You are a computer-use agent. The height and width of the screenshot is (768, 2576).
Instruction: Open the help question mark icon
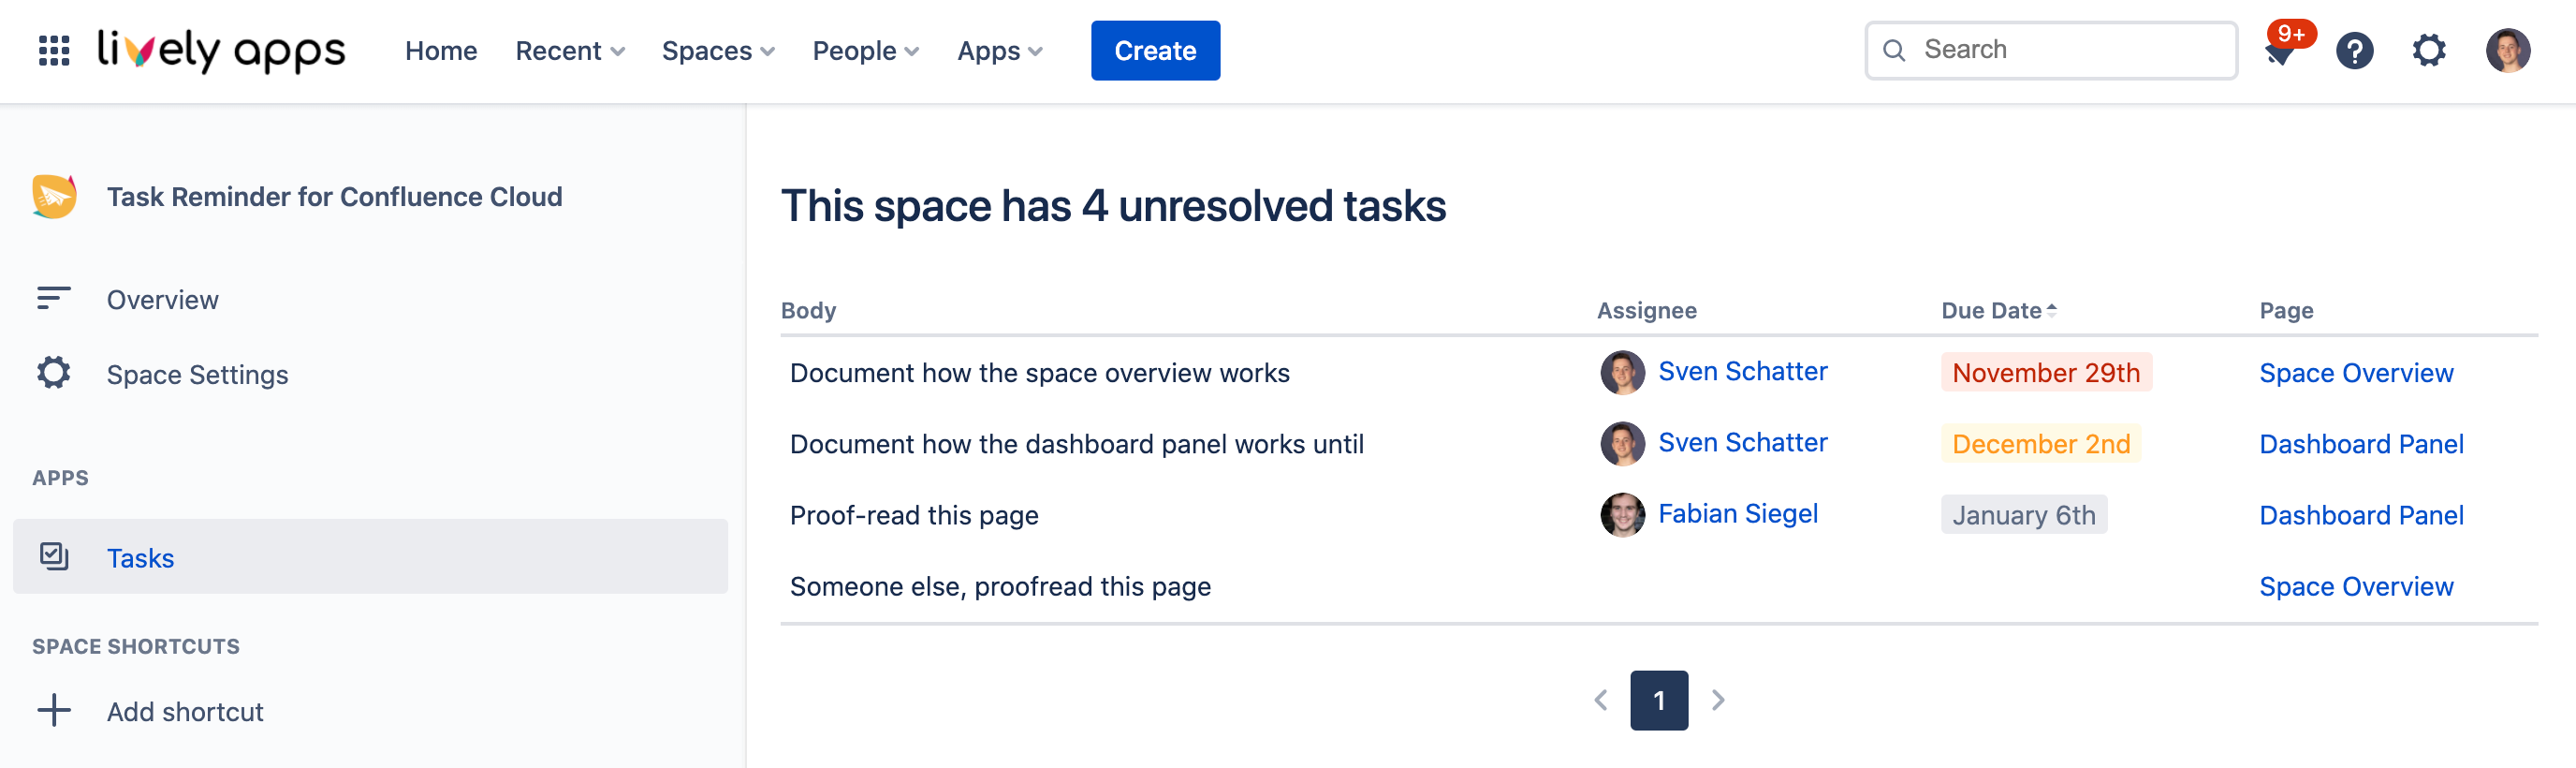2354,50
